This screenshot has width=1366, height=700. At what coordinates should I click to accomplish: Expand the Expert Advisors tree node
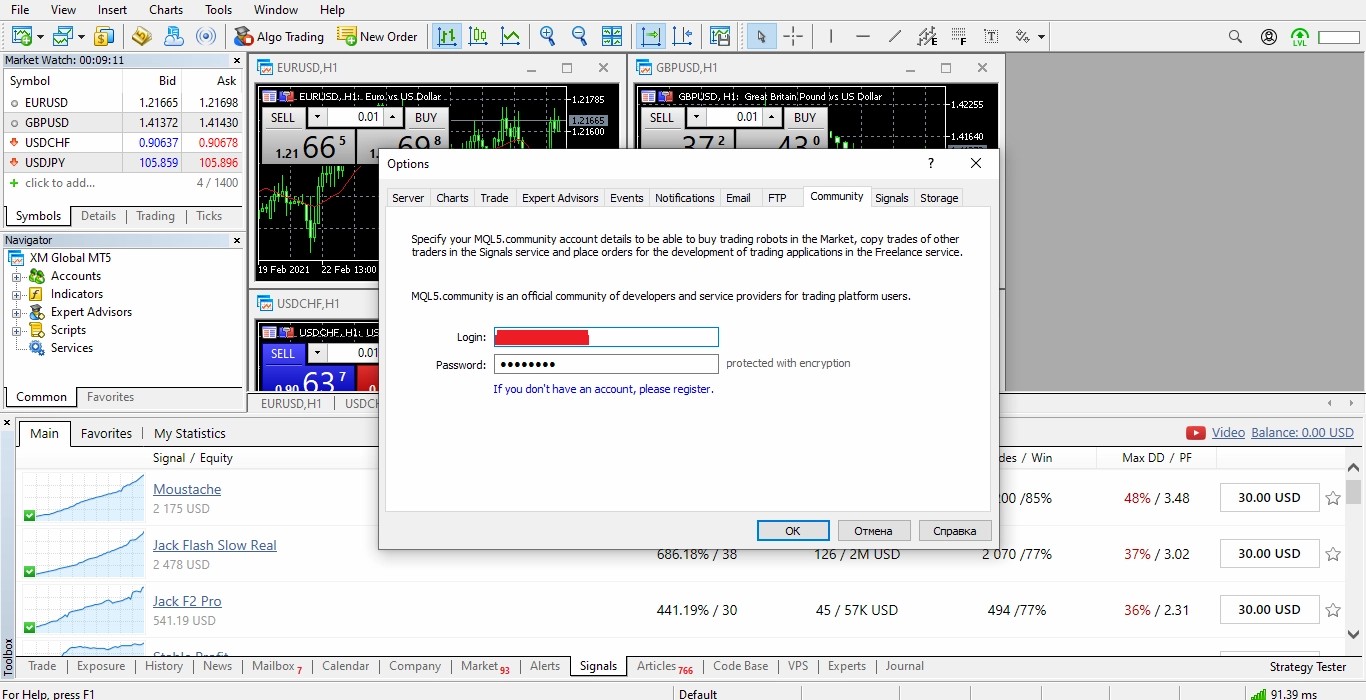tap(16, 313)
